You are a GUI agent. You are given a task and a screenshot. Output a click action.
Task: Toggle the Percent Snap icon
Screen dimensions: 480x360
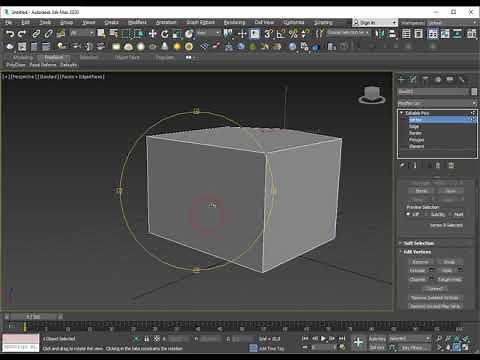[293, 34]
